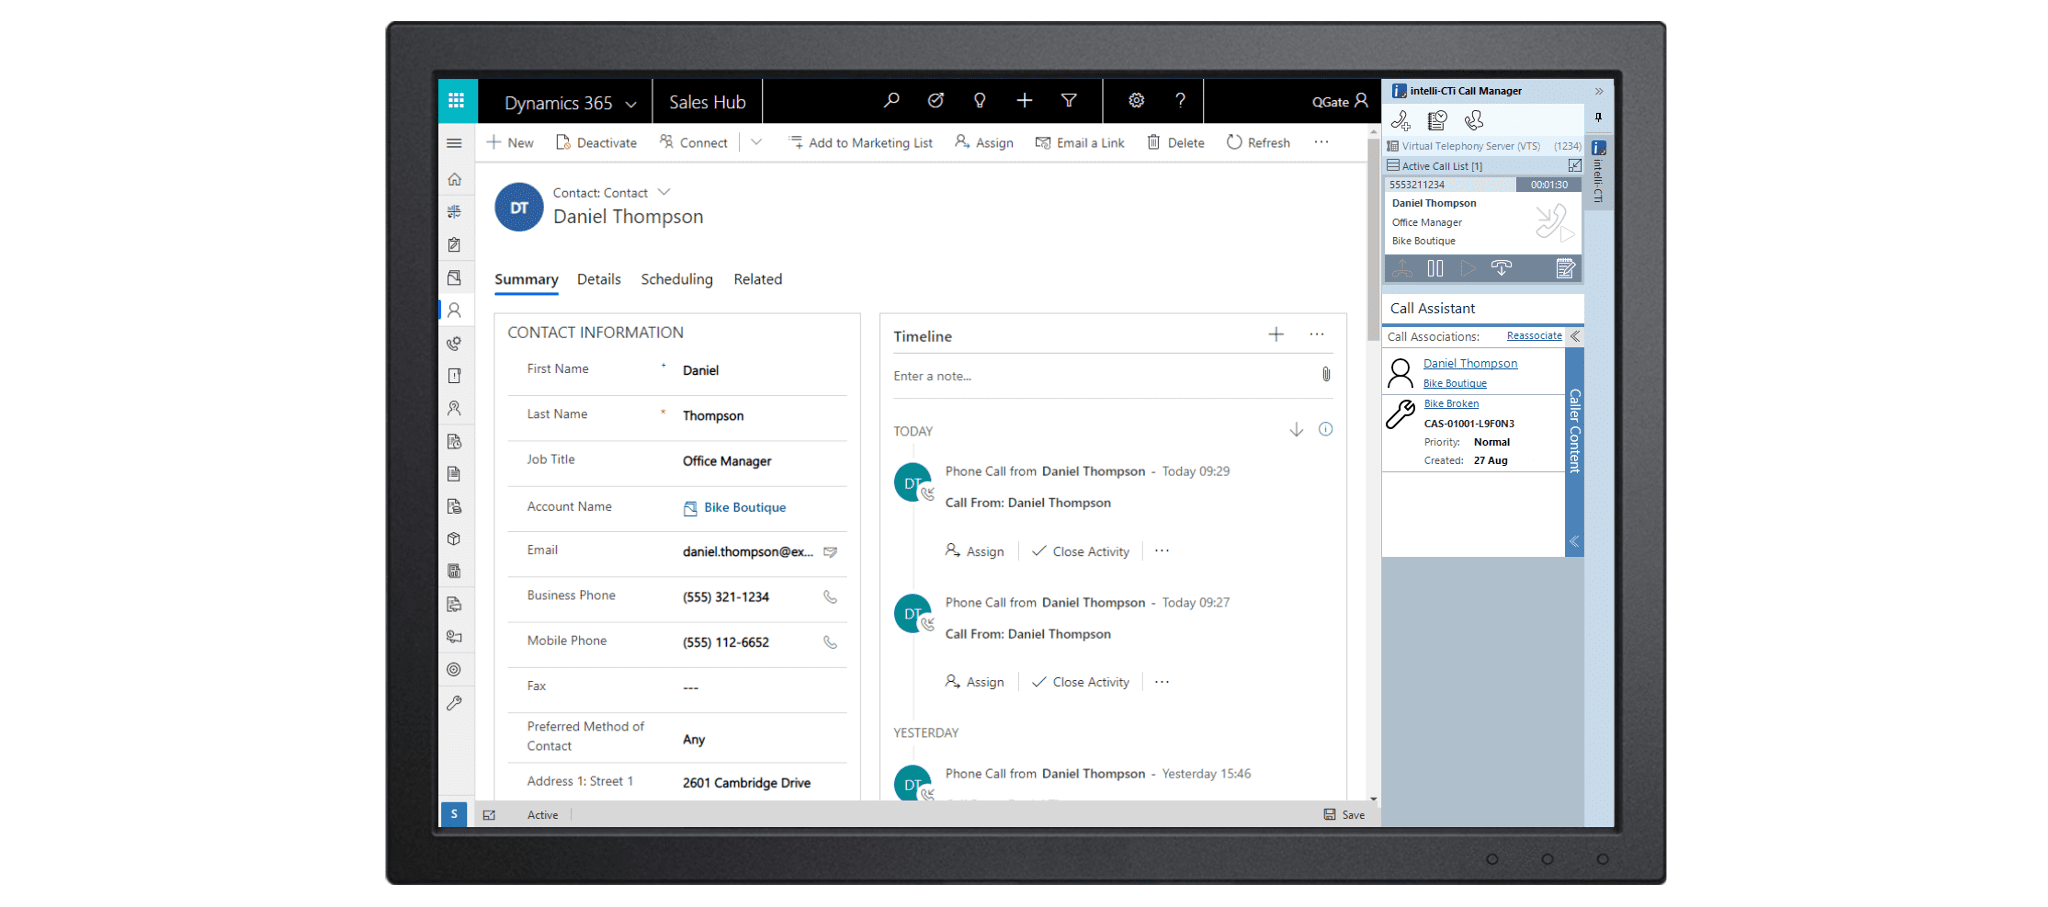This screenshot has height=907, width=2048.
Task: Open the Bike Broken case link
Action: pos(1451,404)
